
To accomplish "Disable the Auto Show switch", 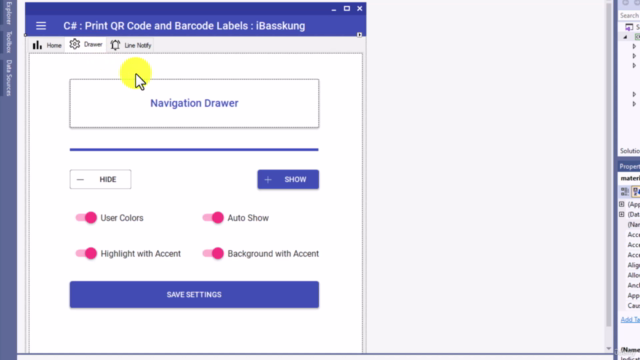I will coord(213,218).
